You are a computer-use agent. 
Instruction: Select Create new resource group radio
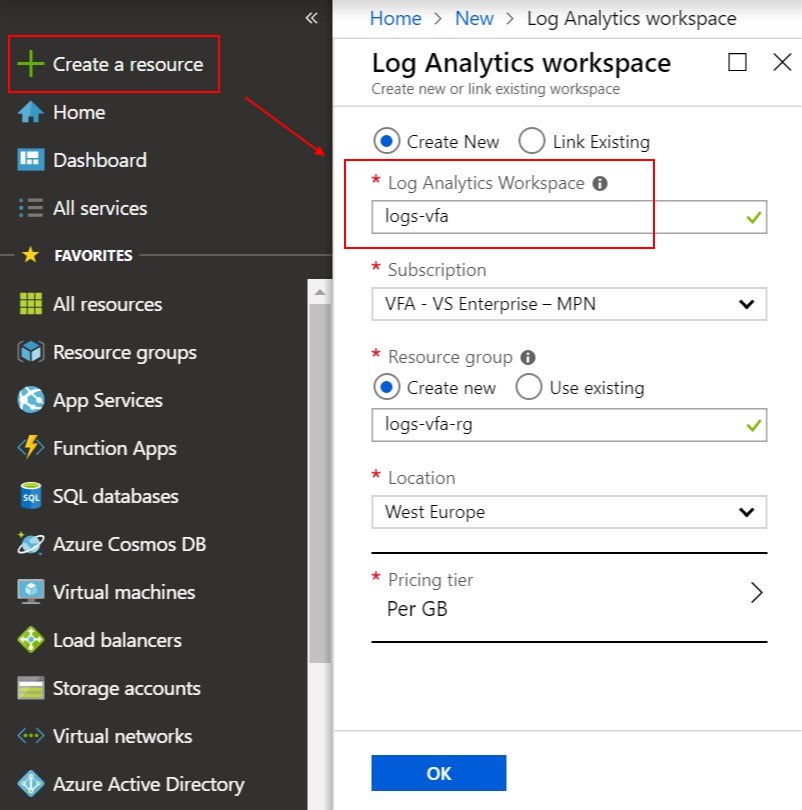(x=386, y=387)
